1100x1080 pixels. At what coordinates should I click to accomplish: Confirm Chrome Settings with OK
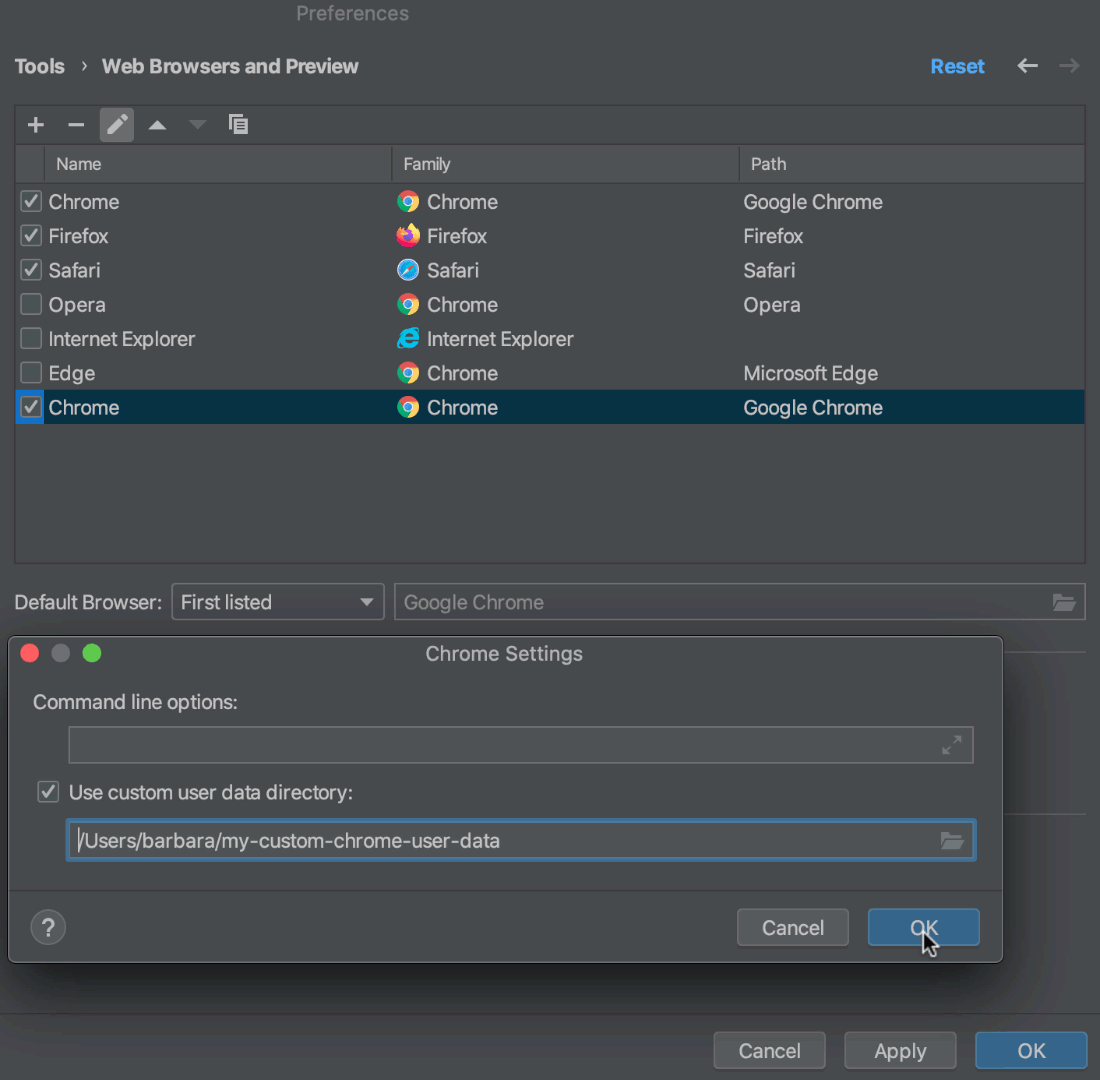922,927
